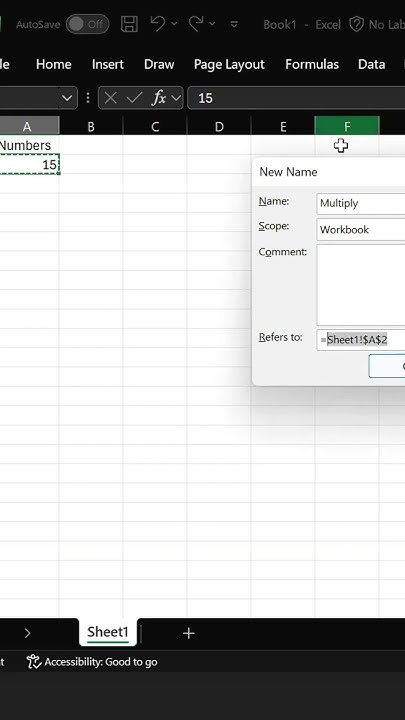This screenshot has height=720, width=405.
Task: Click the Cancel X icon in formula bar
Action: pyautogui.click(x=110, y=98)
